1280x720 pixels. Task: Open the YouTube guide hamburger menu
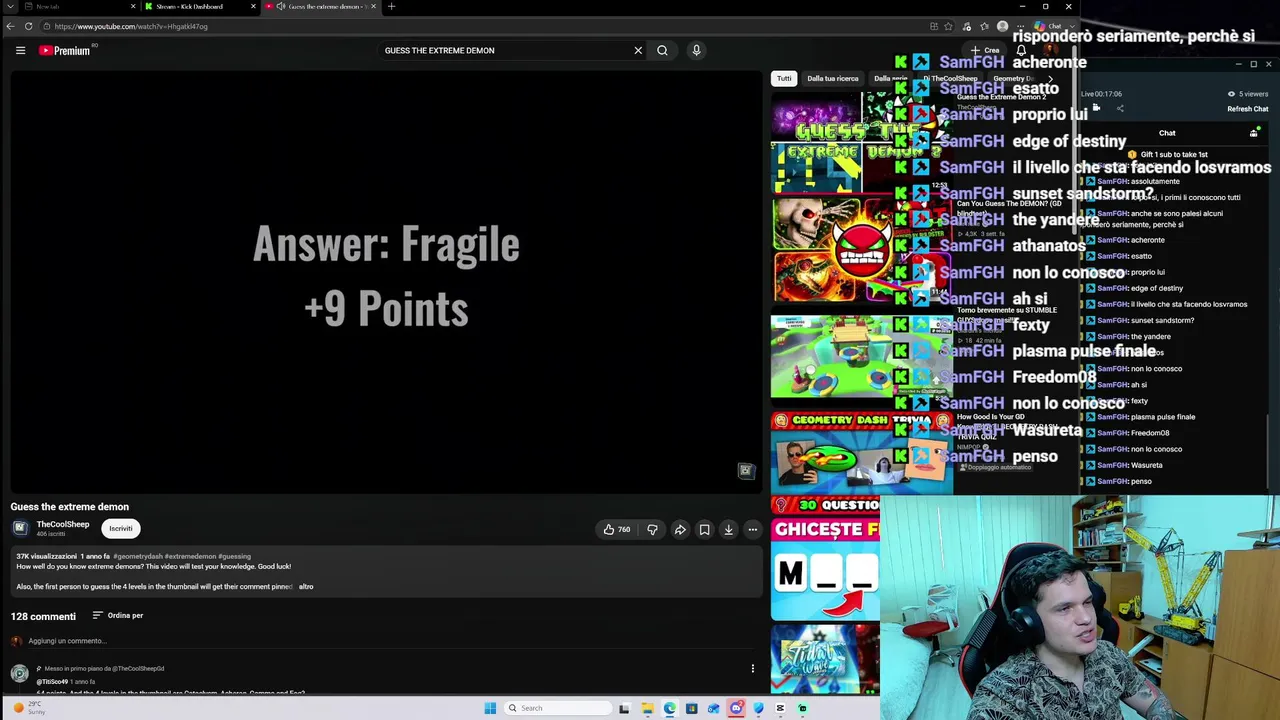(x=20, y=50)
